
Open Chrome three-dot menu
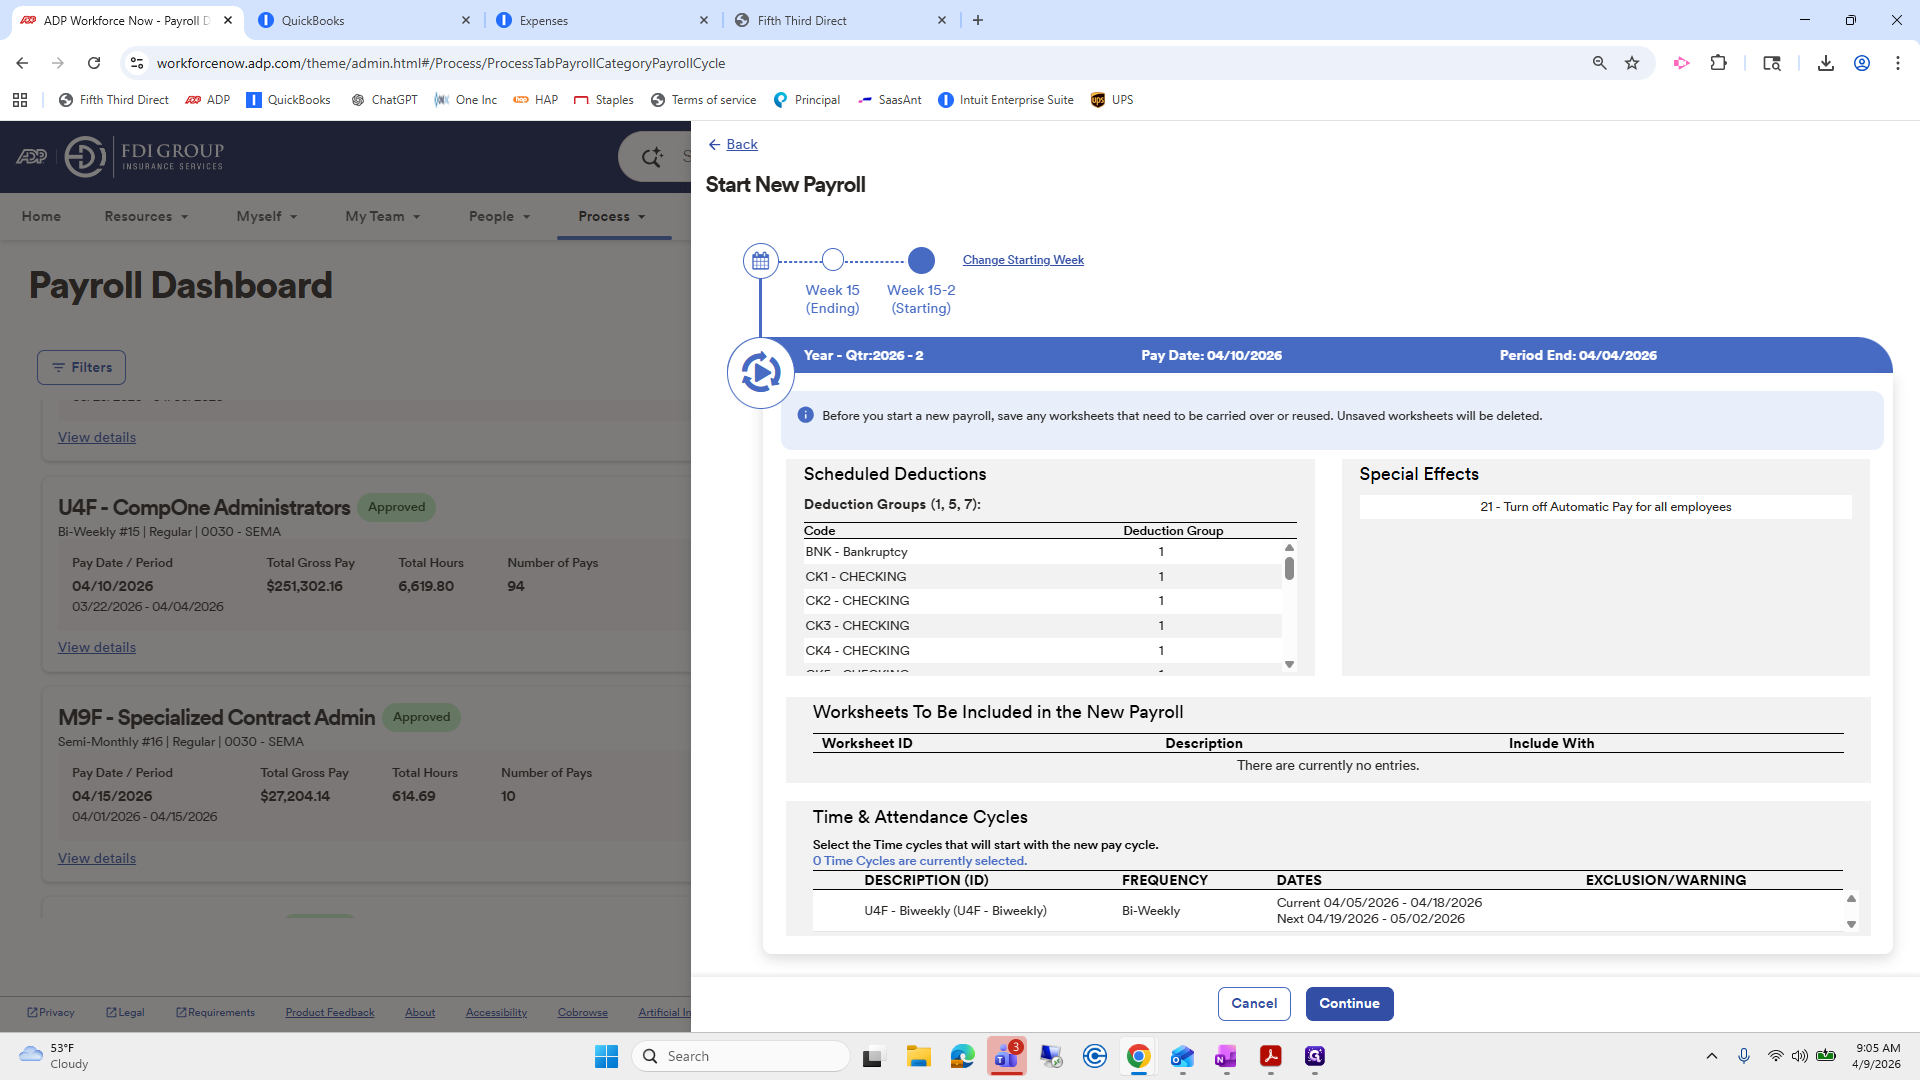tap(1898, 63)
